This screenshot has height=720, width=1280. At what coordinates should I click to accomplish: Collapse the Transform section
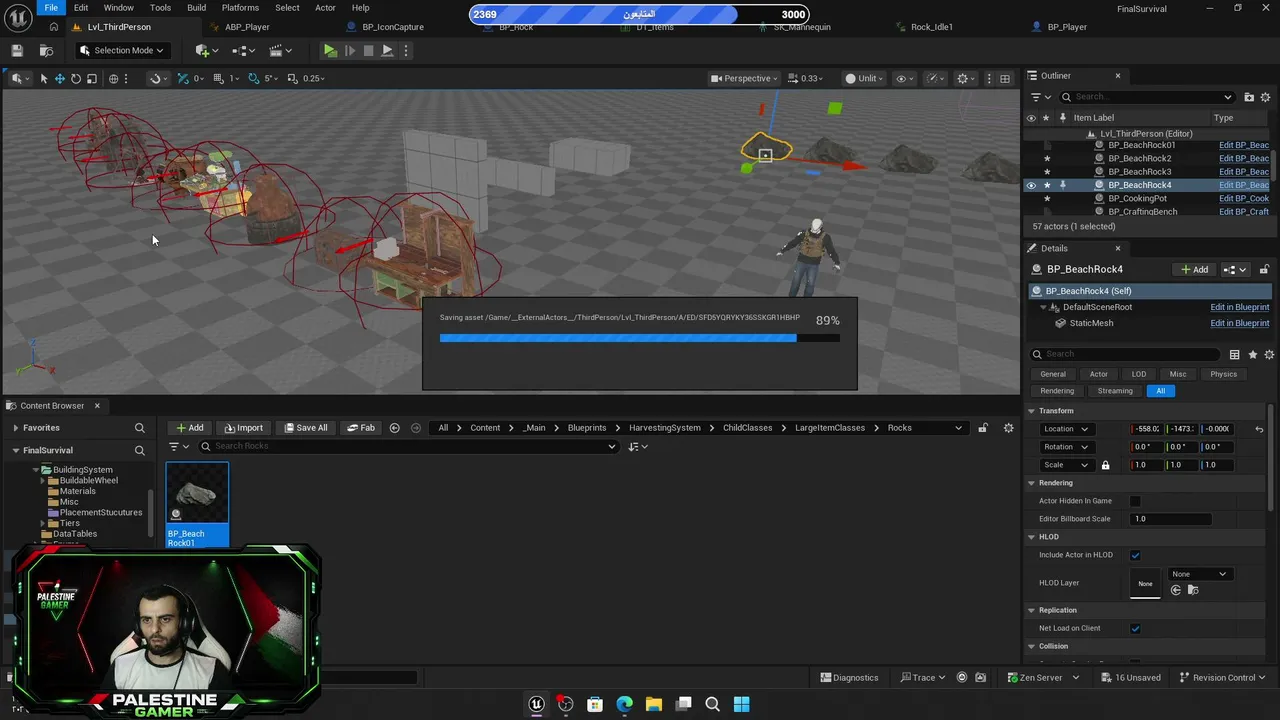1031,411
